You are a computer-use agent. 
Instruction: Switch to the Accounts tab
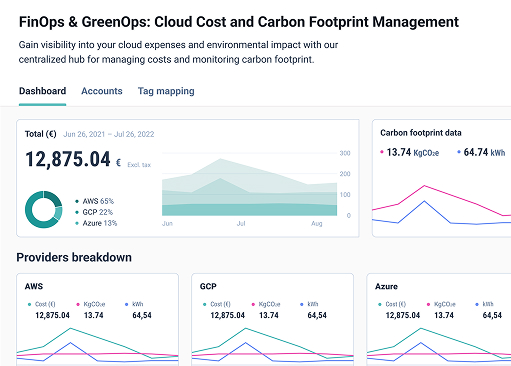pos(102,91)
